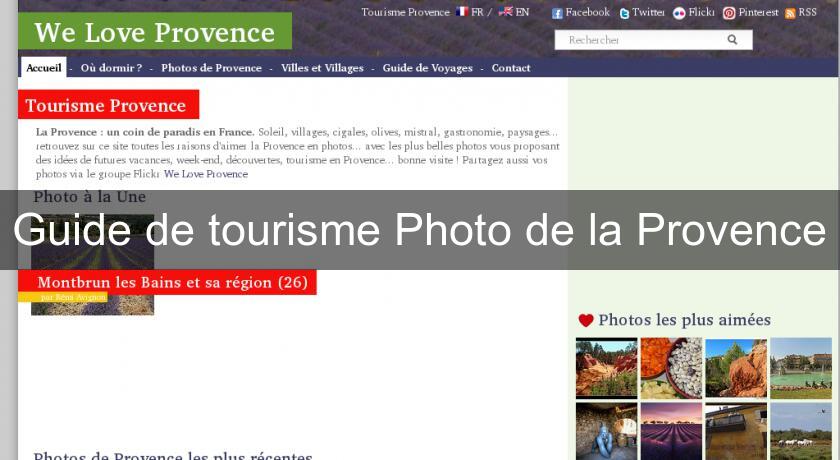Open the Guide de Voyages menu

click(x=428, y=68)
